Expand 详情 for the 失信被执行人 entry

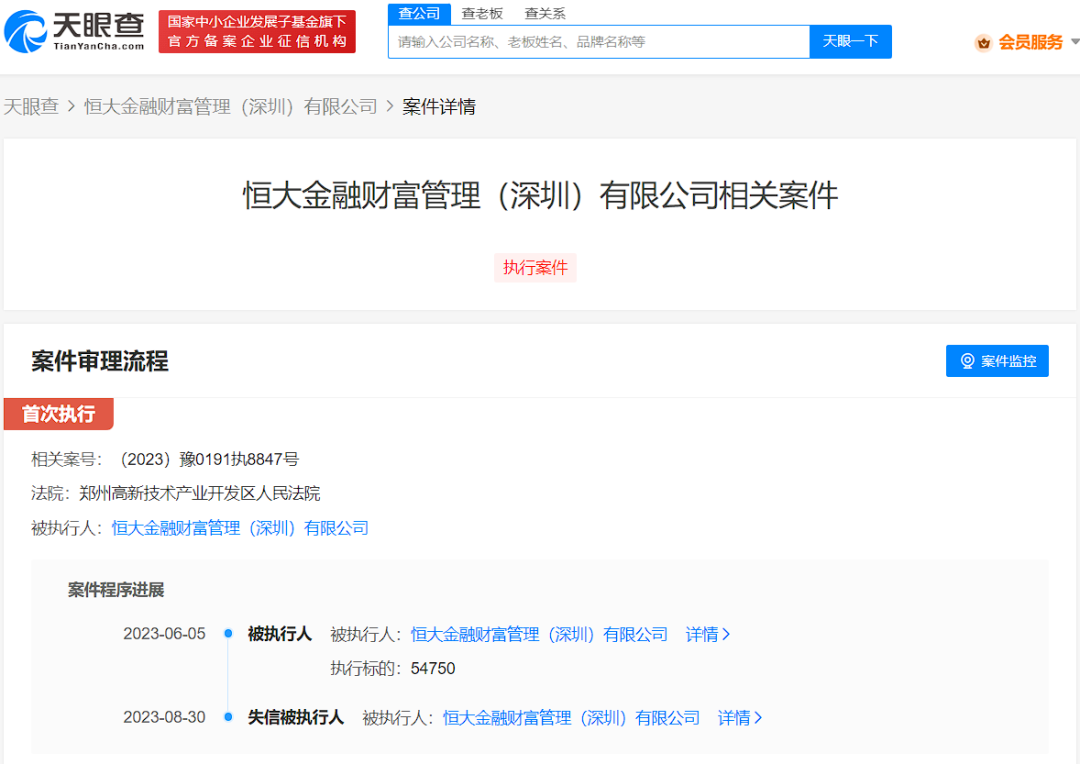[739, 718]
